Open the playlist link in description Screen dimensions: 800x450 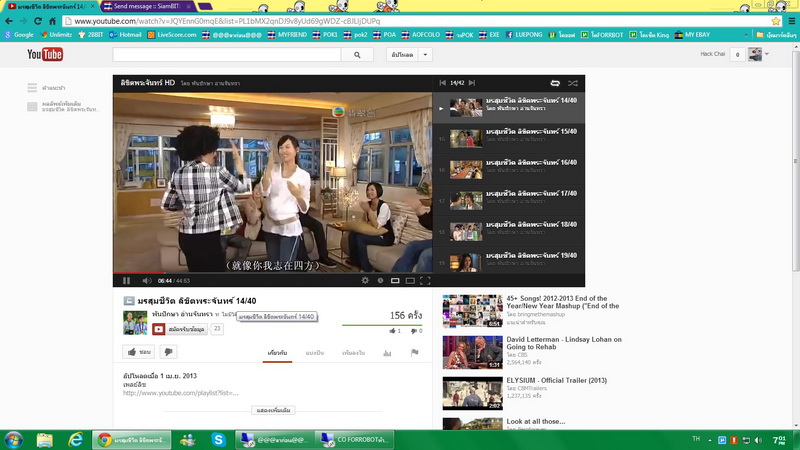(x=181, y=393)
